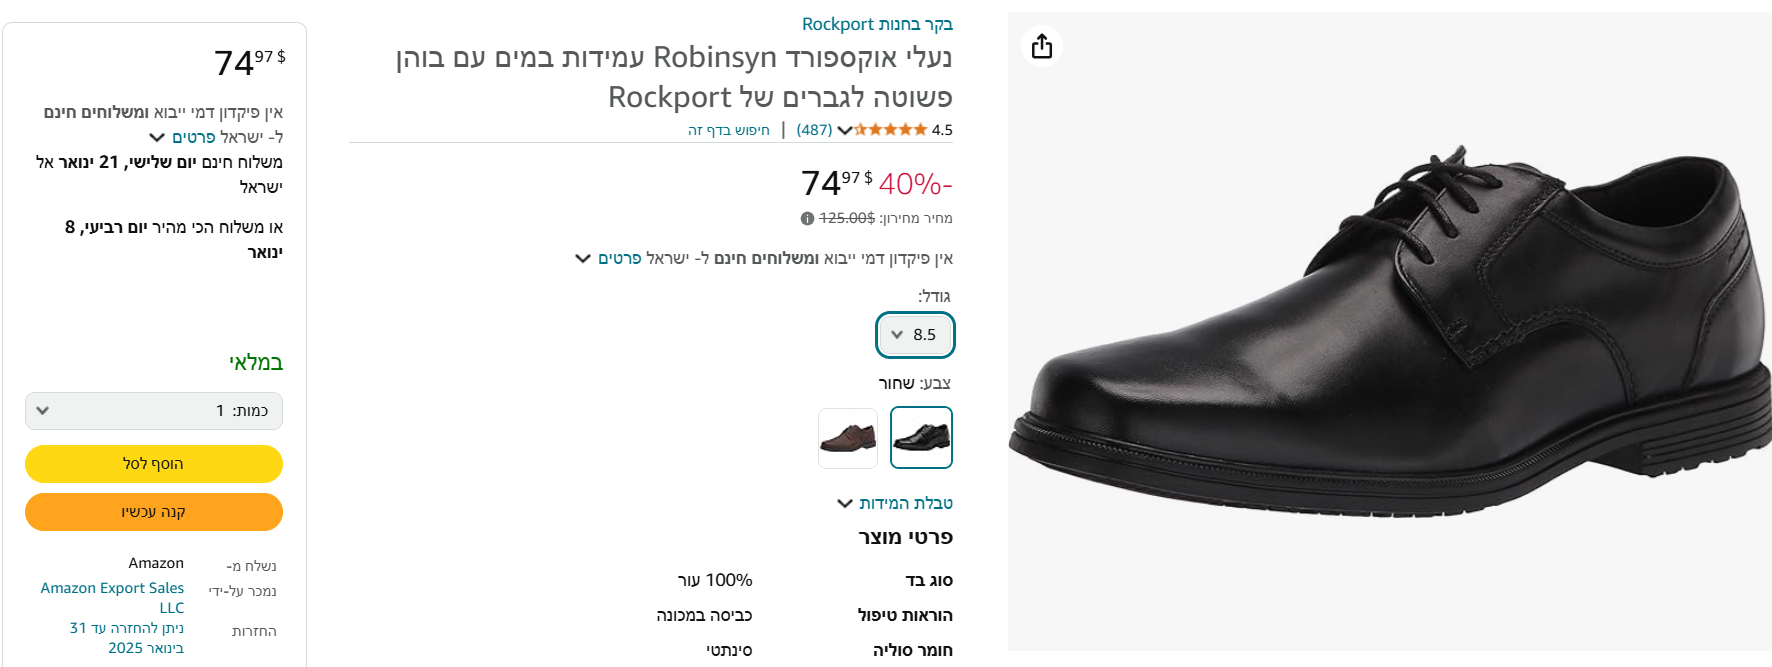
Task: Open the 487 reviews link
Action: click(x=814, y=130)
